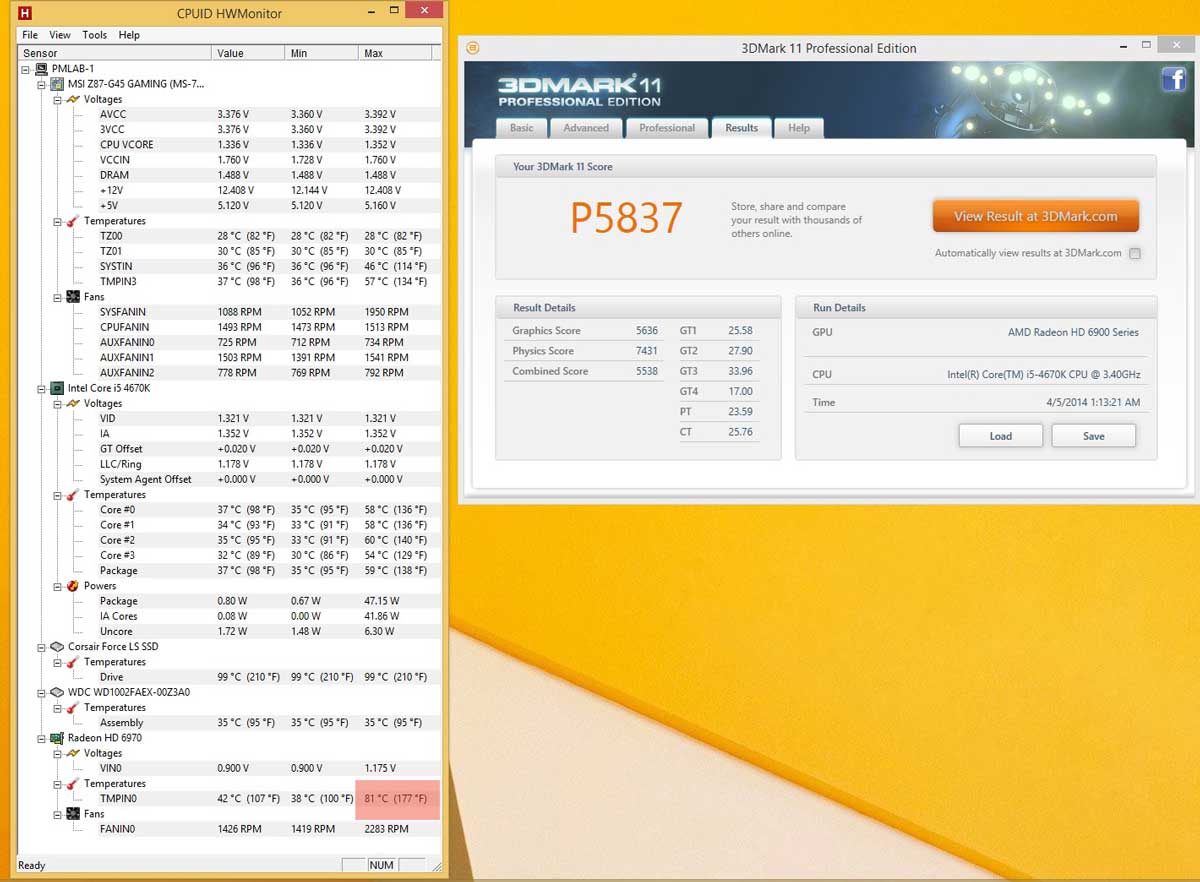
Task: Click the HWMonitor red H app icon
Action: [25, 14]
